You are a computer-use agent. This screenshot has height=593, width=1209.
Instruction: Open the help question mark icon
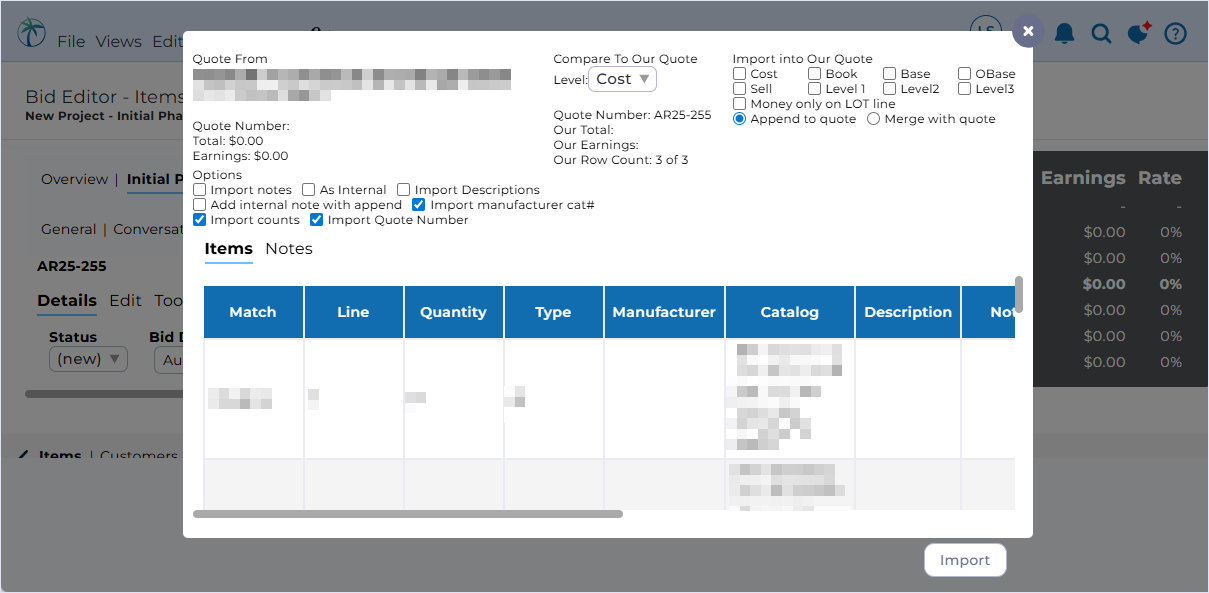click(x=1175, y=33)
